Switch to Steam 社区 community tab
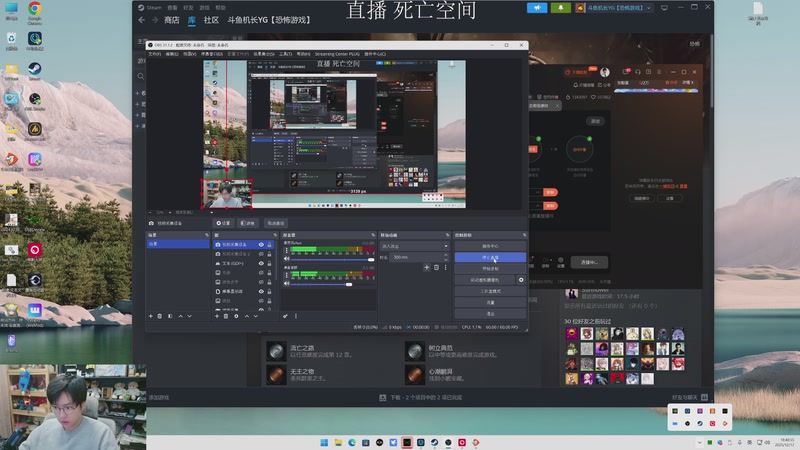The image size is (800, 450). point(211,20)
